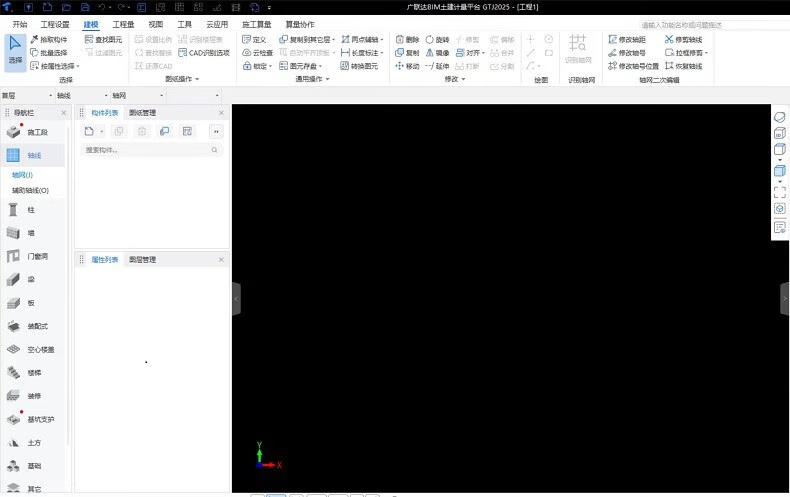Image resolution: width=790 pixels, height=497 pixels.
Task: Expand 长度标注 dropdown
Action: click(x=382, y=52)
